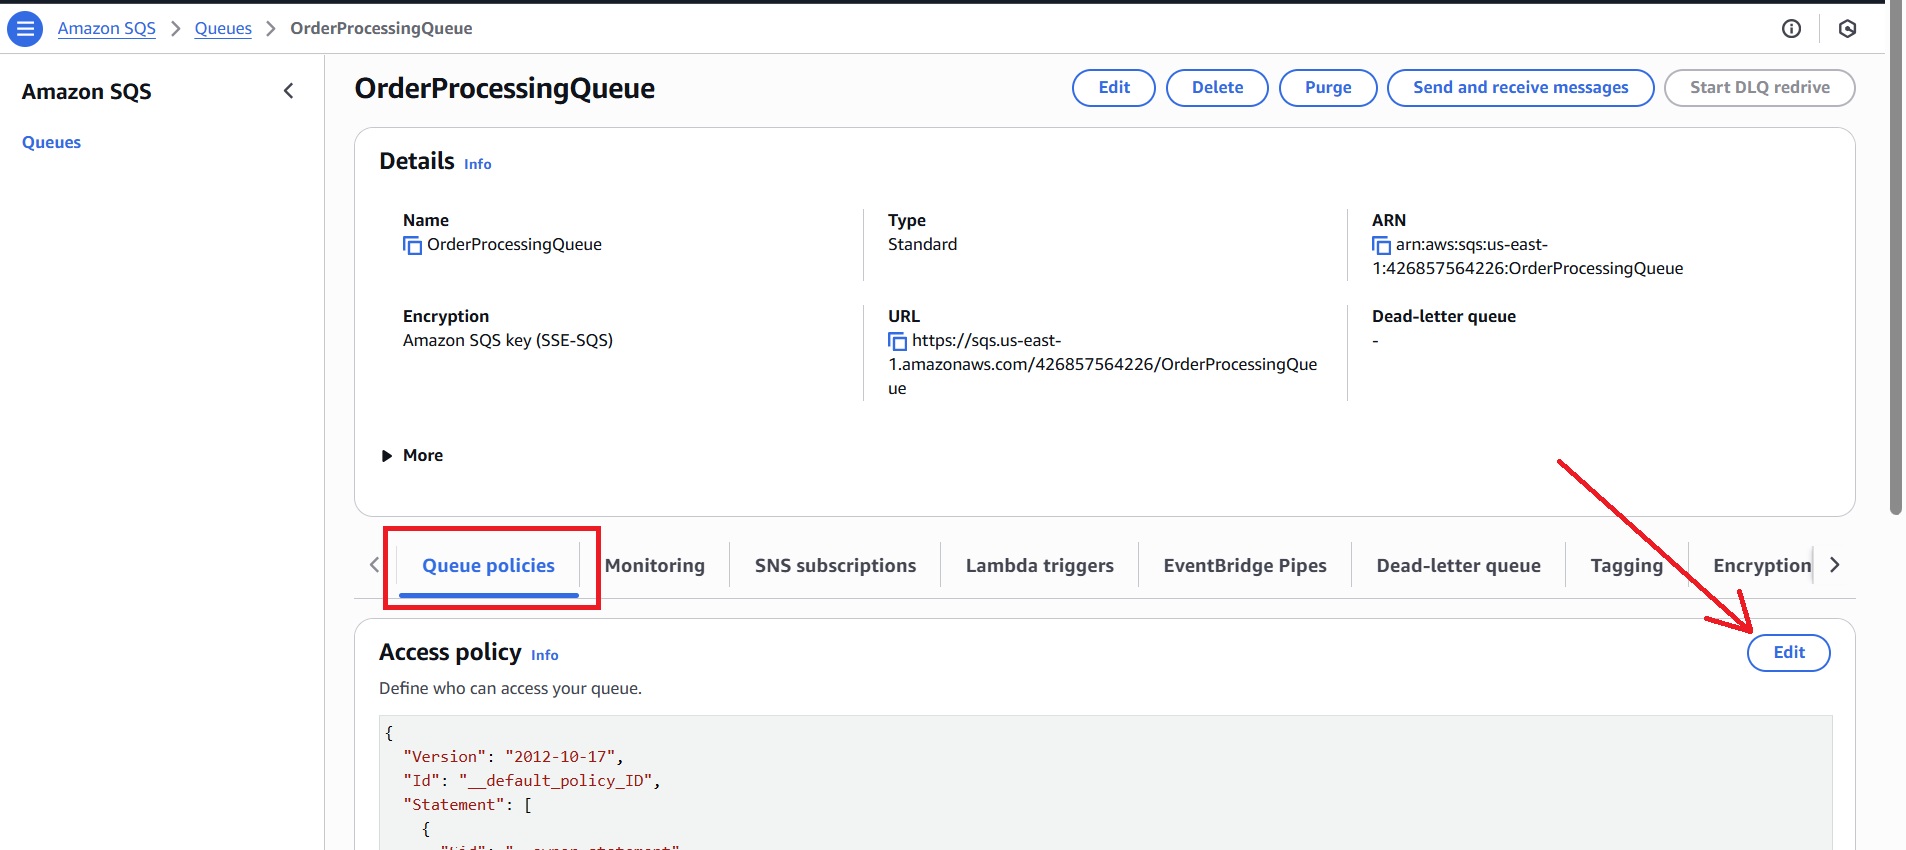Open the SNS subscriptions tab

(x=835, y=565)
